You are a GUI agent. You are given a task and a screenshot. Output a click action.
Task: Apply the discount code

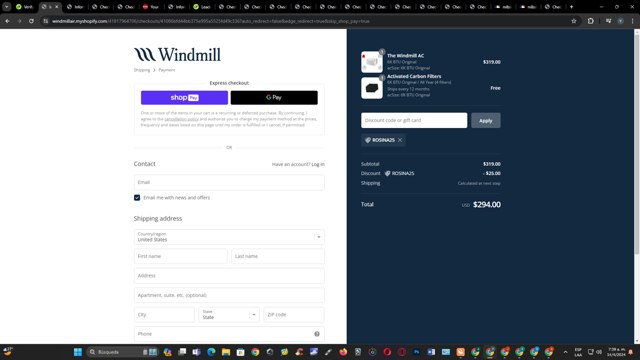pyautogui.click(x=486, y=120)
